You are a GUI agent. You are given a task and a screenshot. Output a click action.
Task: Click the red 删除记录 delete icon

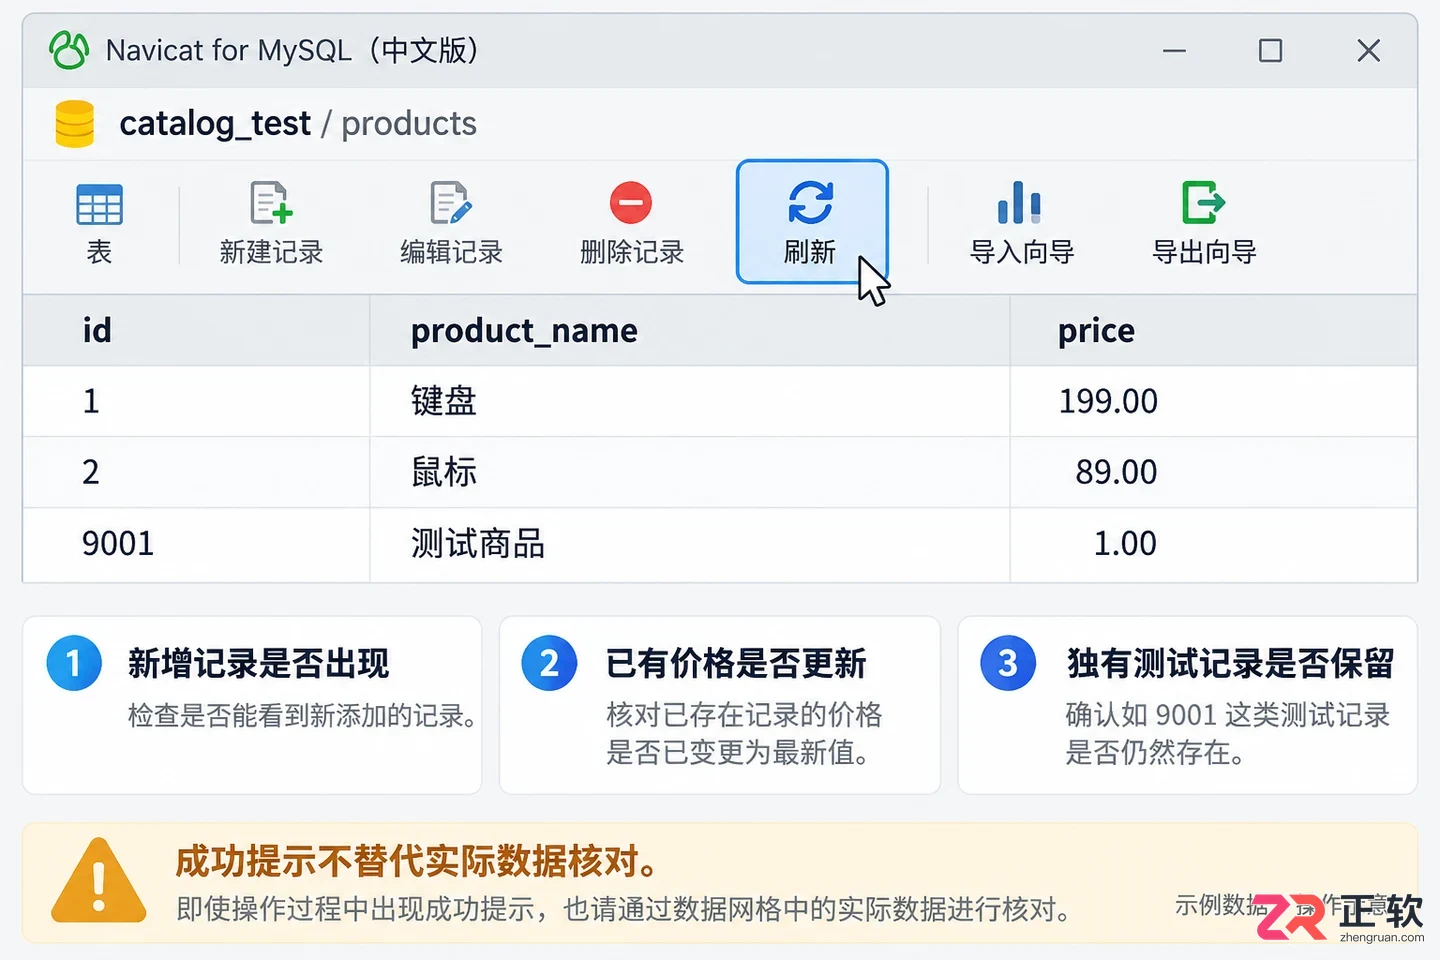tap(631, 203)
